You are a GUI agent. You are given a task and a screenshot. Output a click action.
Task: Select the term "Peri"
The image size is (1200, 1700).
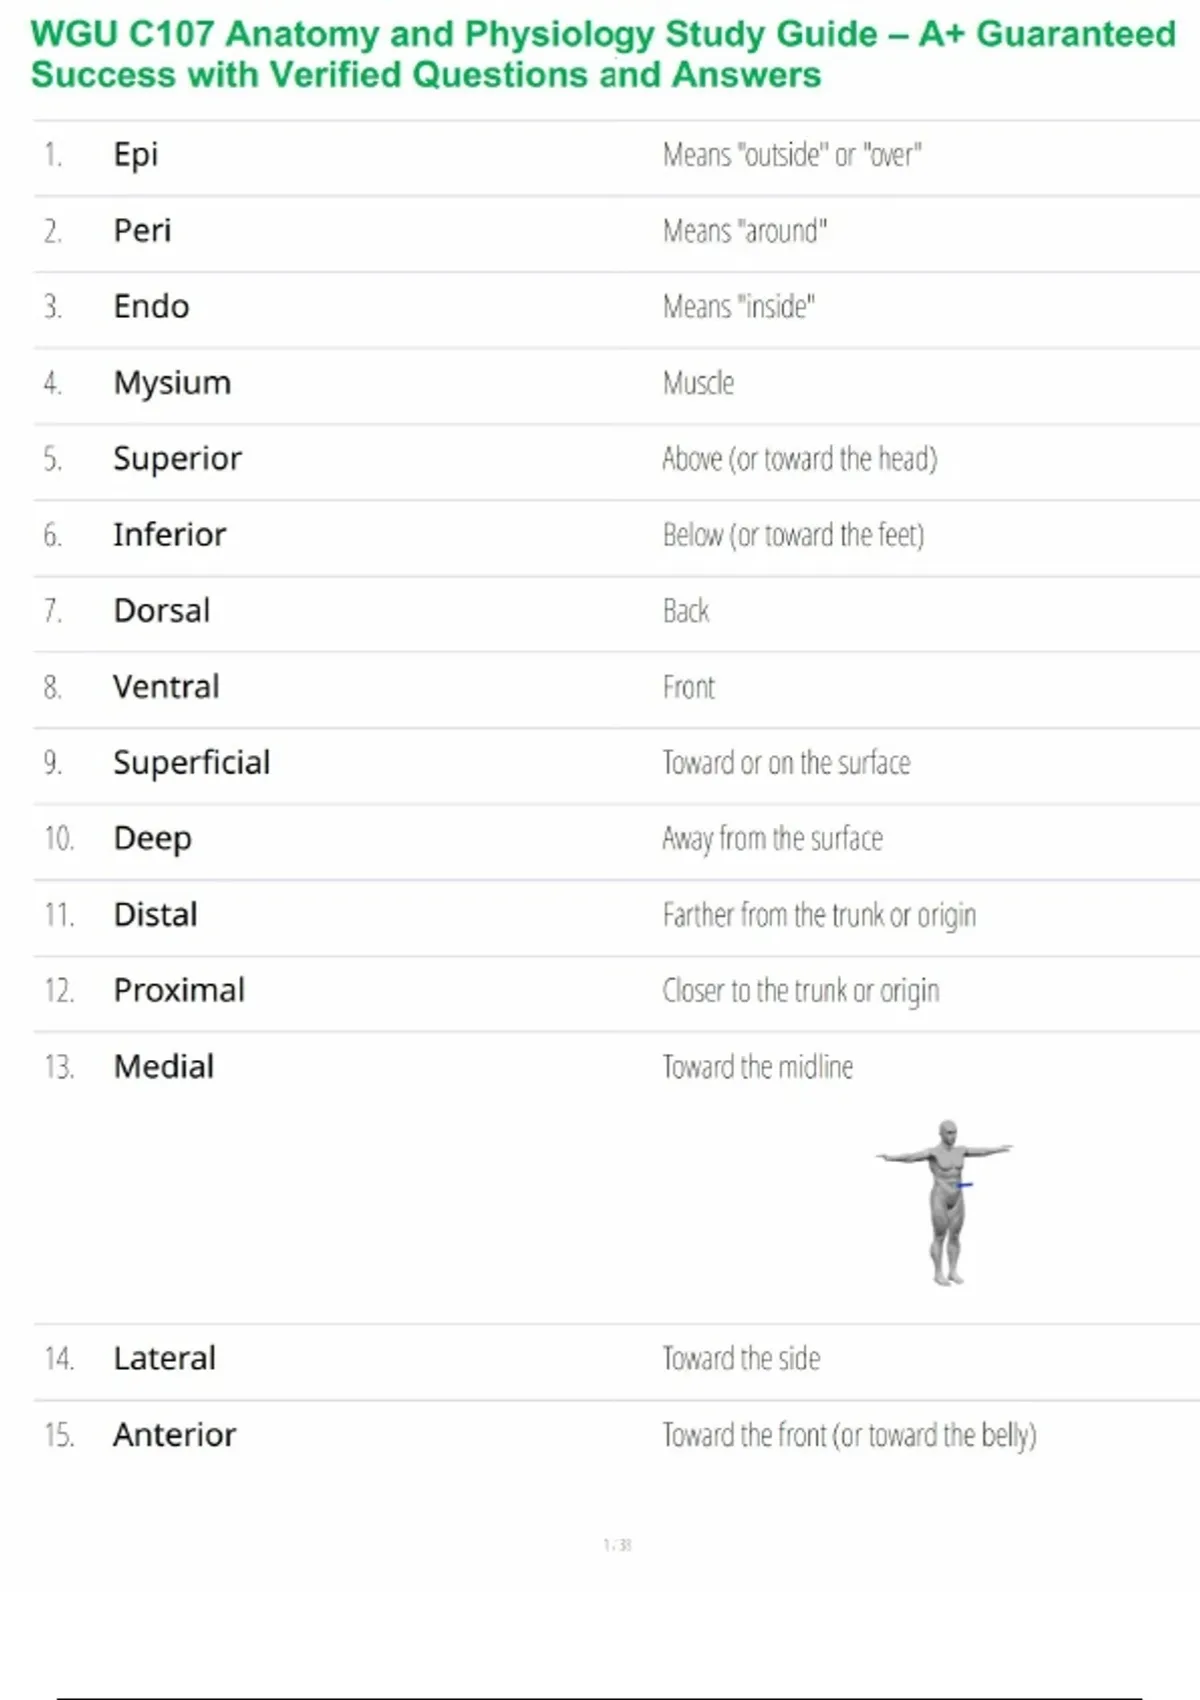point(142,231)
